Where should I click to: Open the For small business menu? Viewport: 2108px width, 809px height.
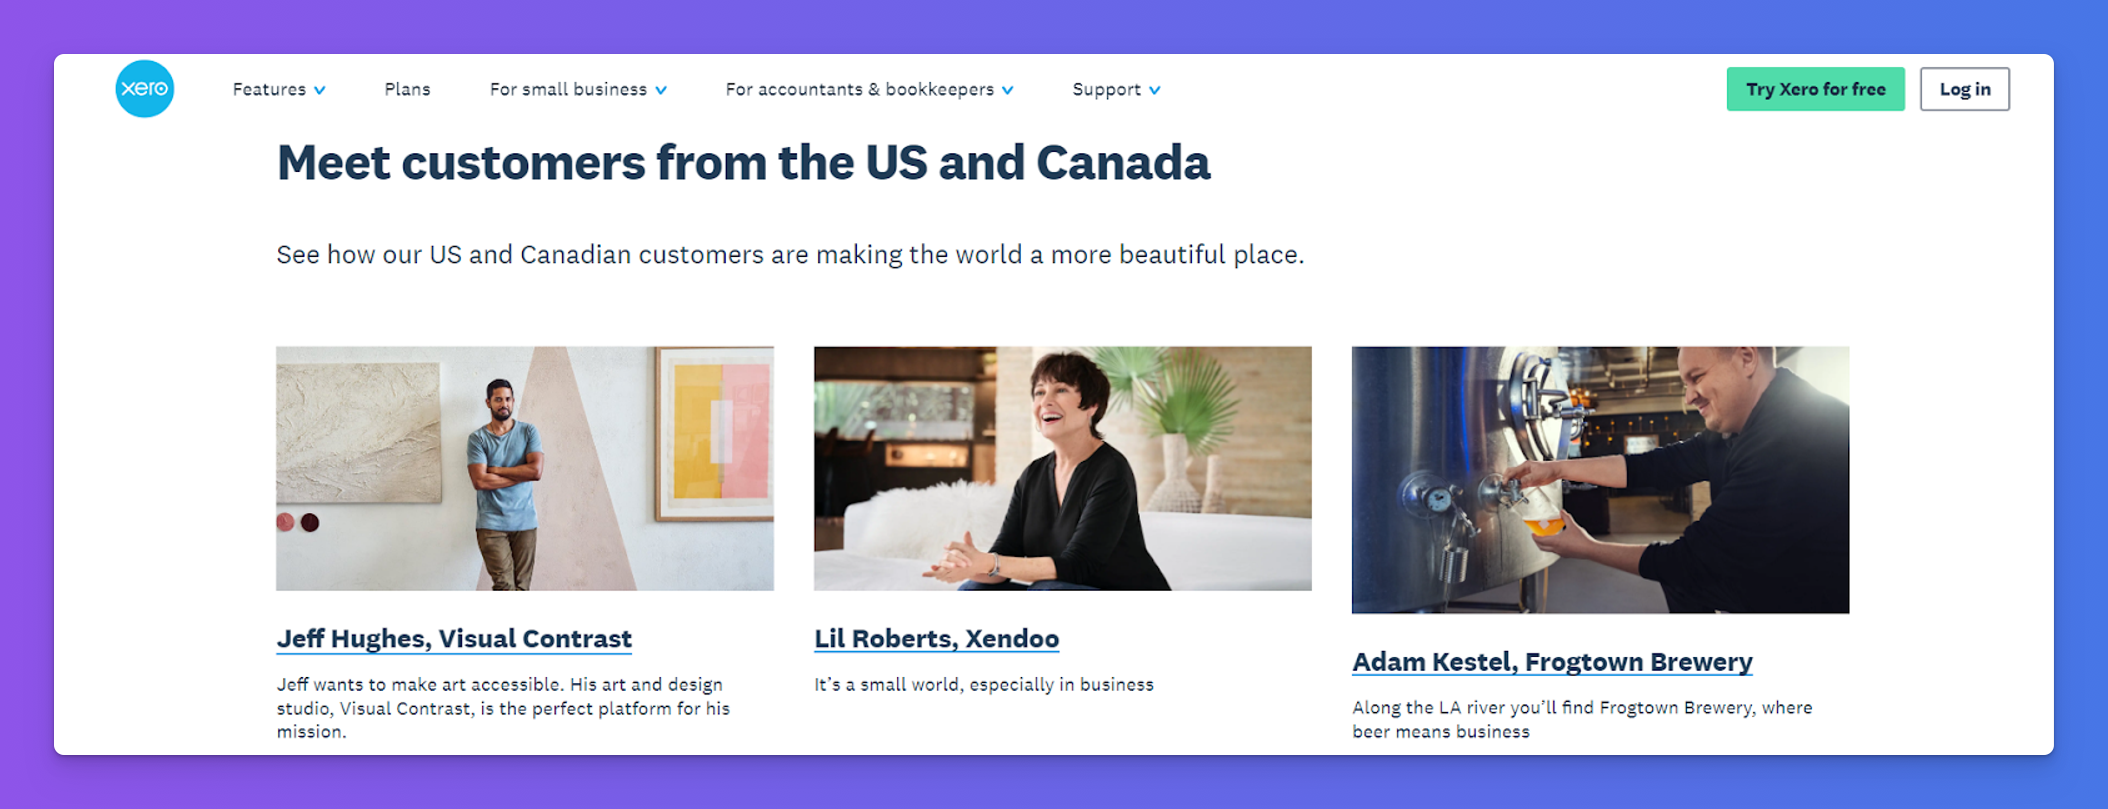[568, 90]
